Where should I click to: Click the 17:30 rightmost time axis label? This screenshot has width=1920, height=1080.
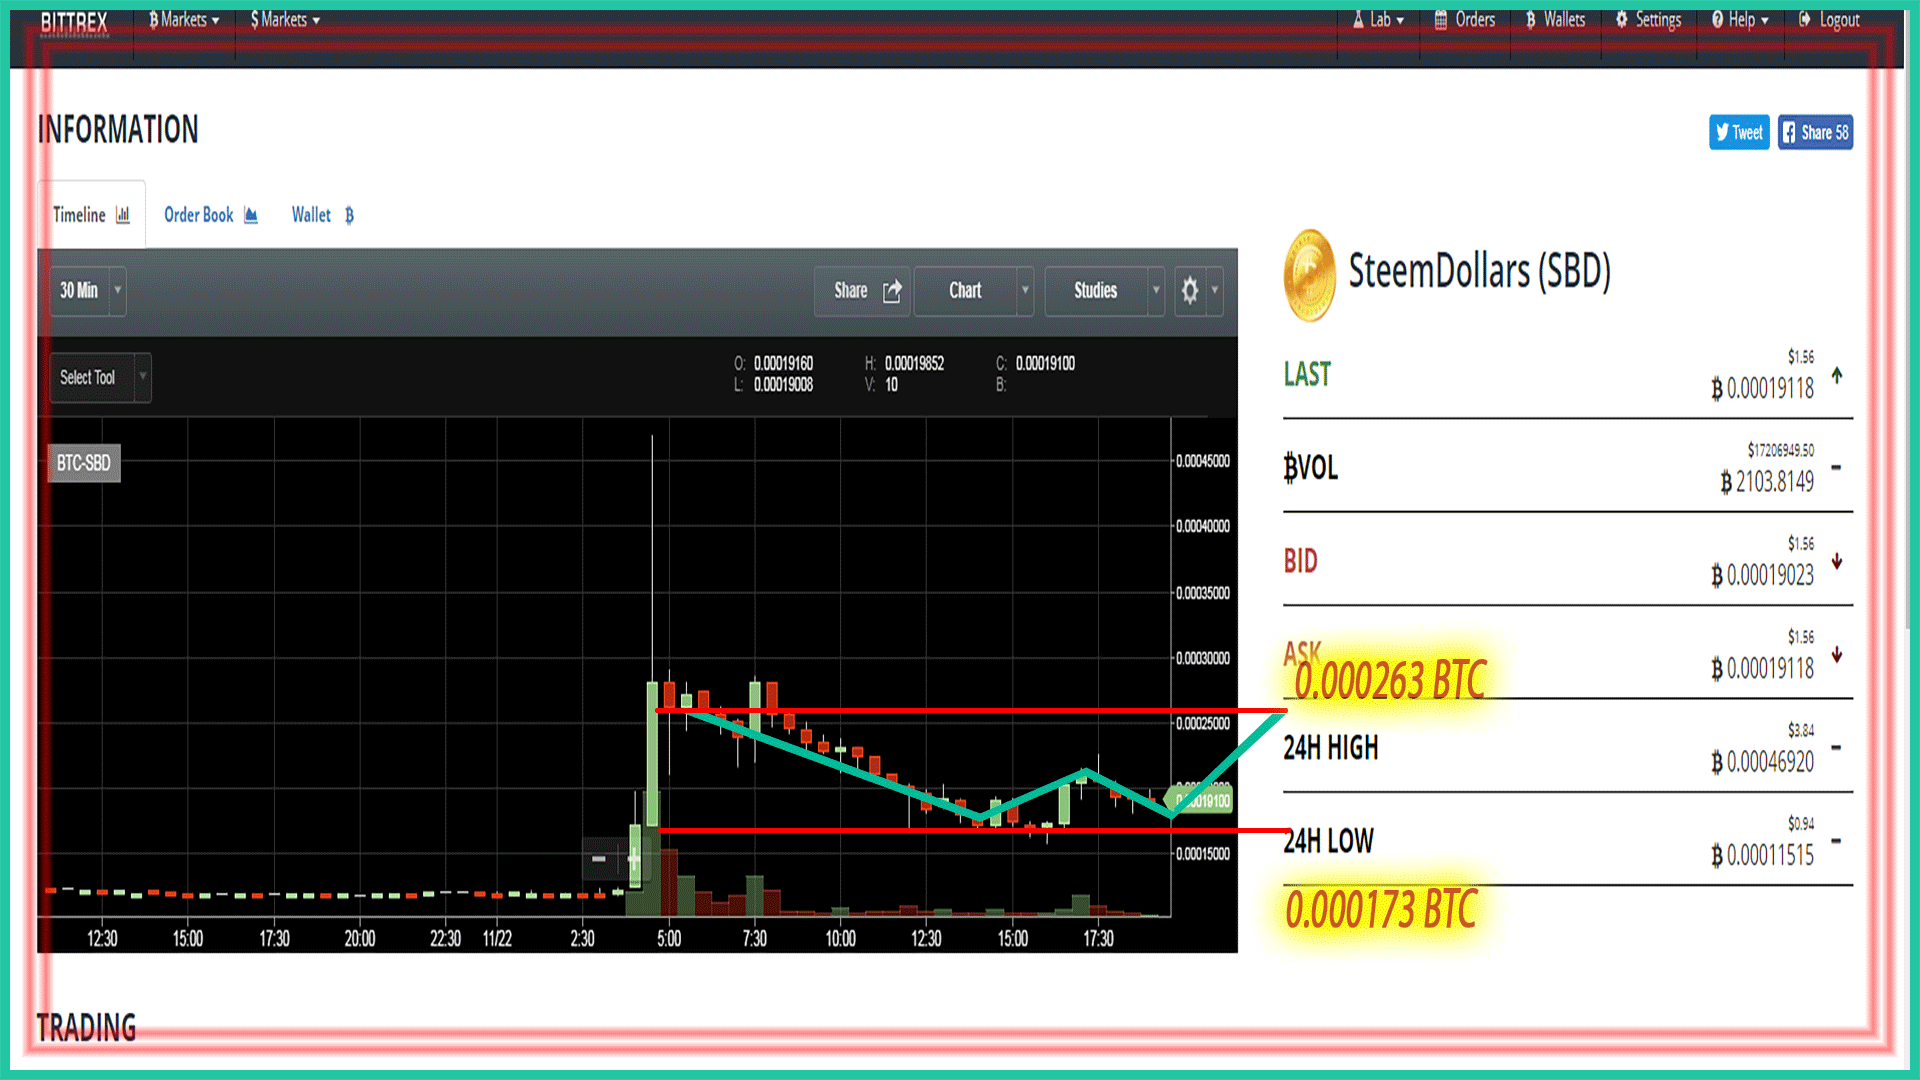click(x=1098, y=938)
